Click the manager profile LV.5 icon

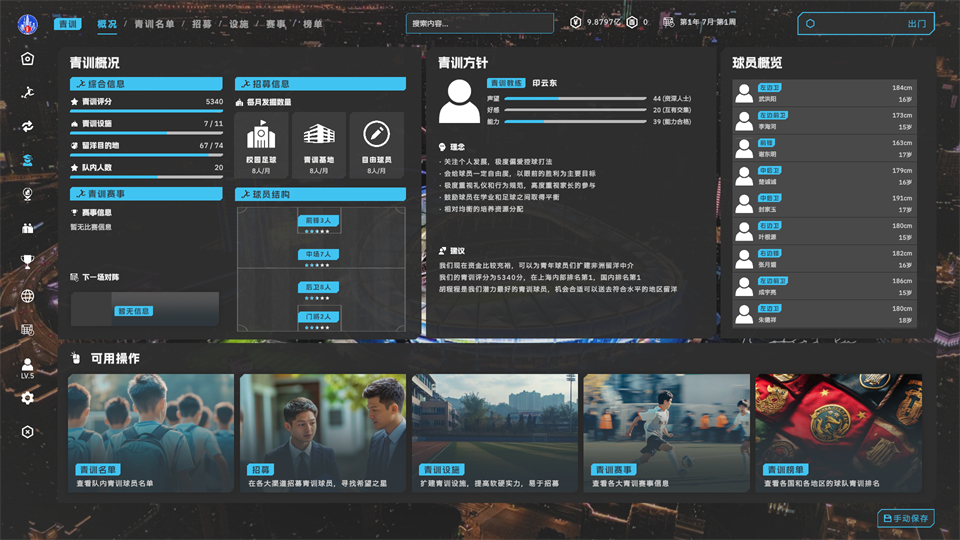[x=27, y=367]
